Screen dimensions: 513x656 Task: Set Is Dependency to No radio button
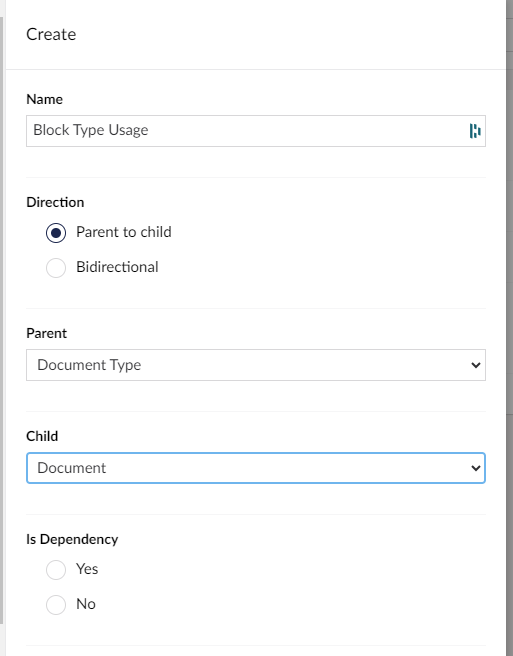pos(56,605)
